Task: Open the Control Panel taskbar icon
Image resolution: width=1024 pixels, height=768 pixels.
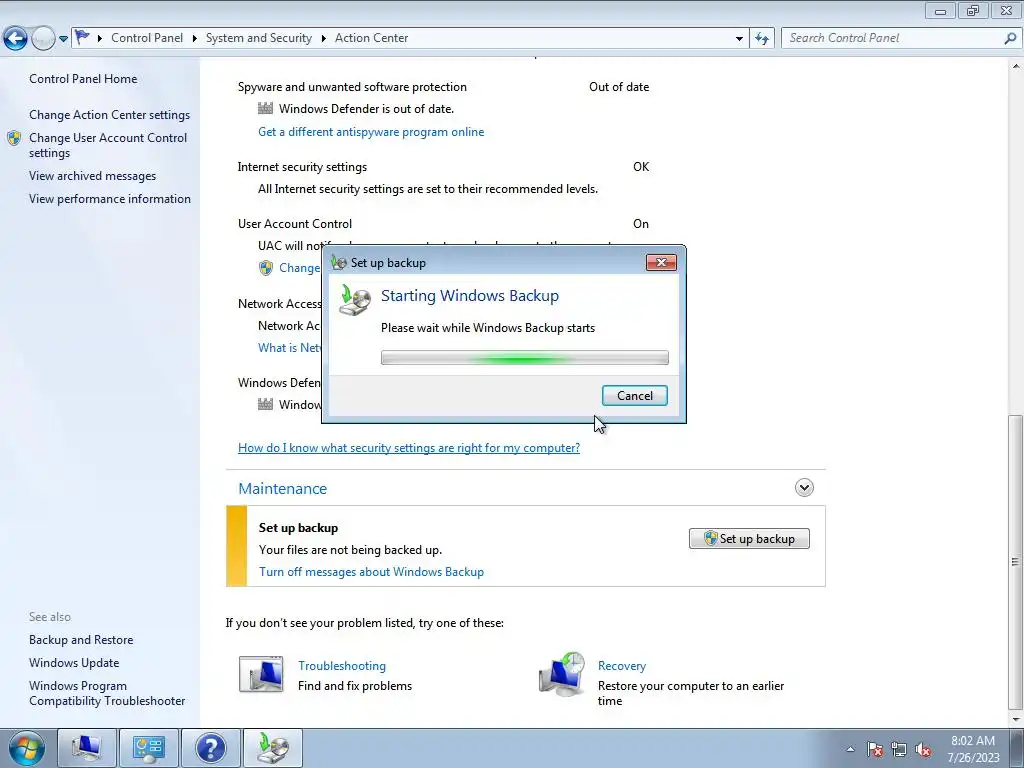Action: [148, 748]
